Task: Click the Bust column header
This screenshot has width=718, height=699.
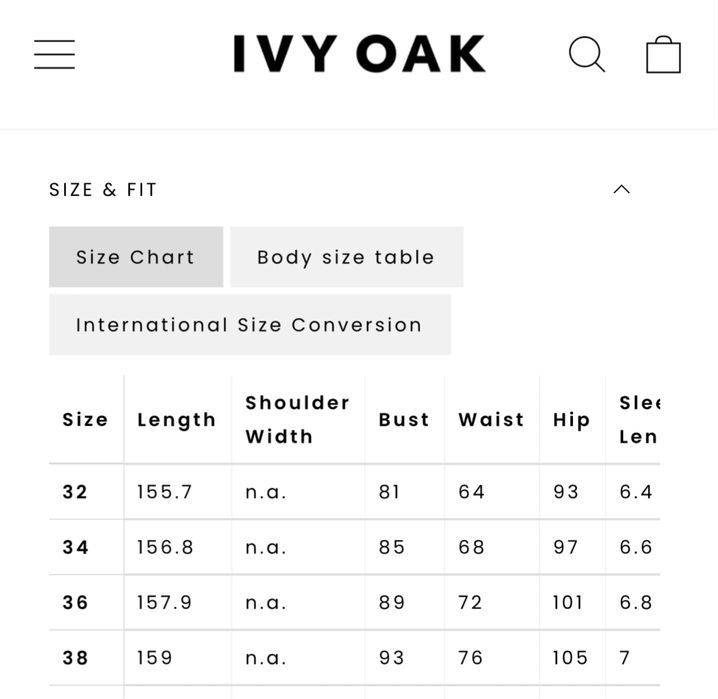Action: coord(404,420)
